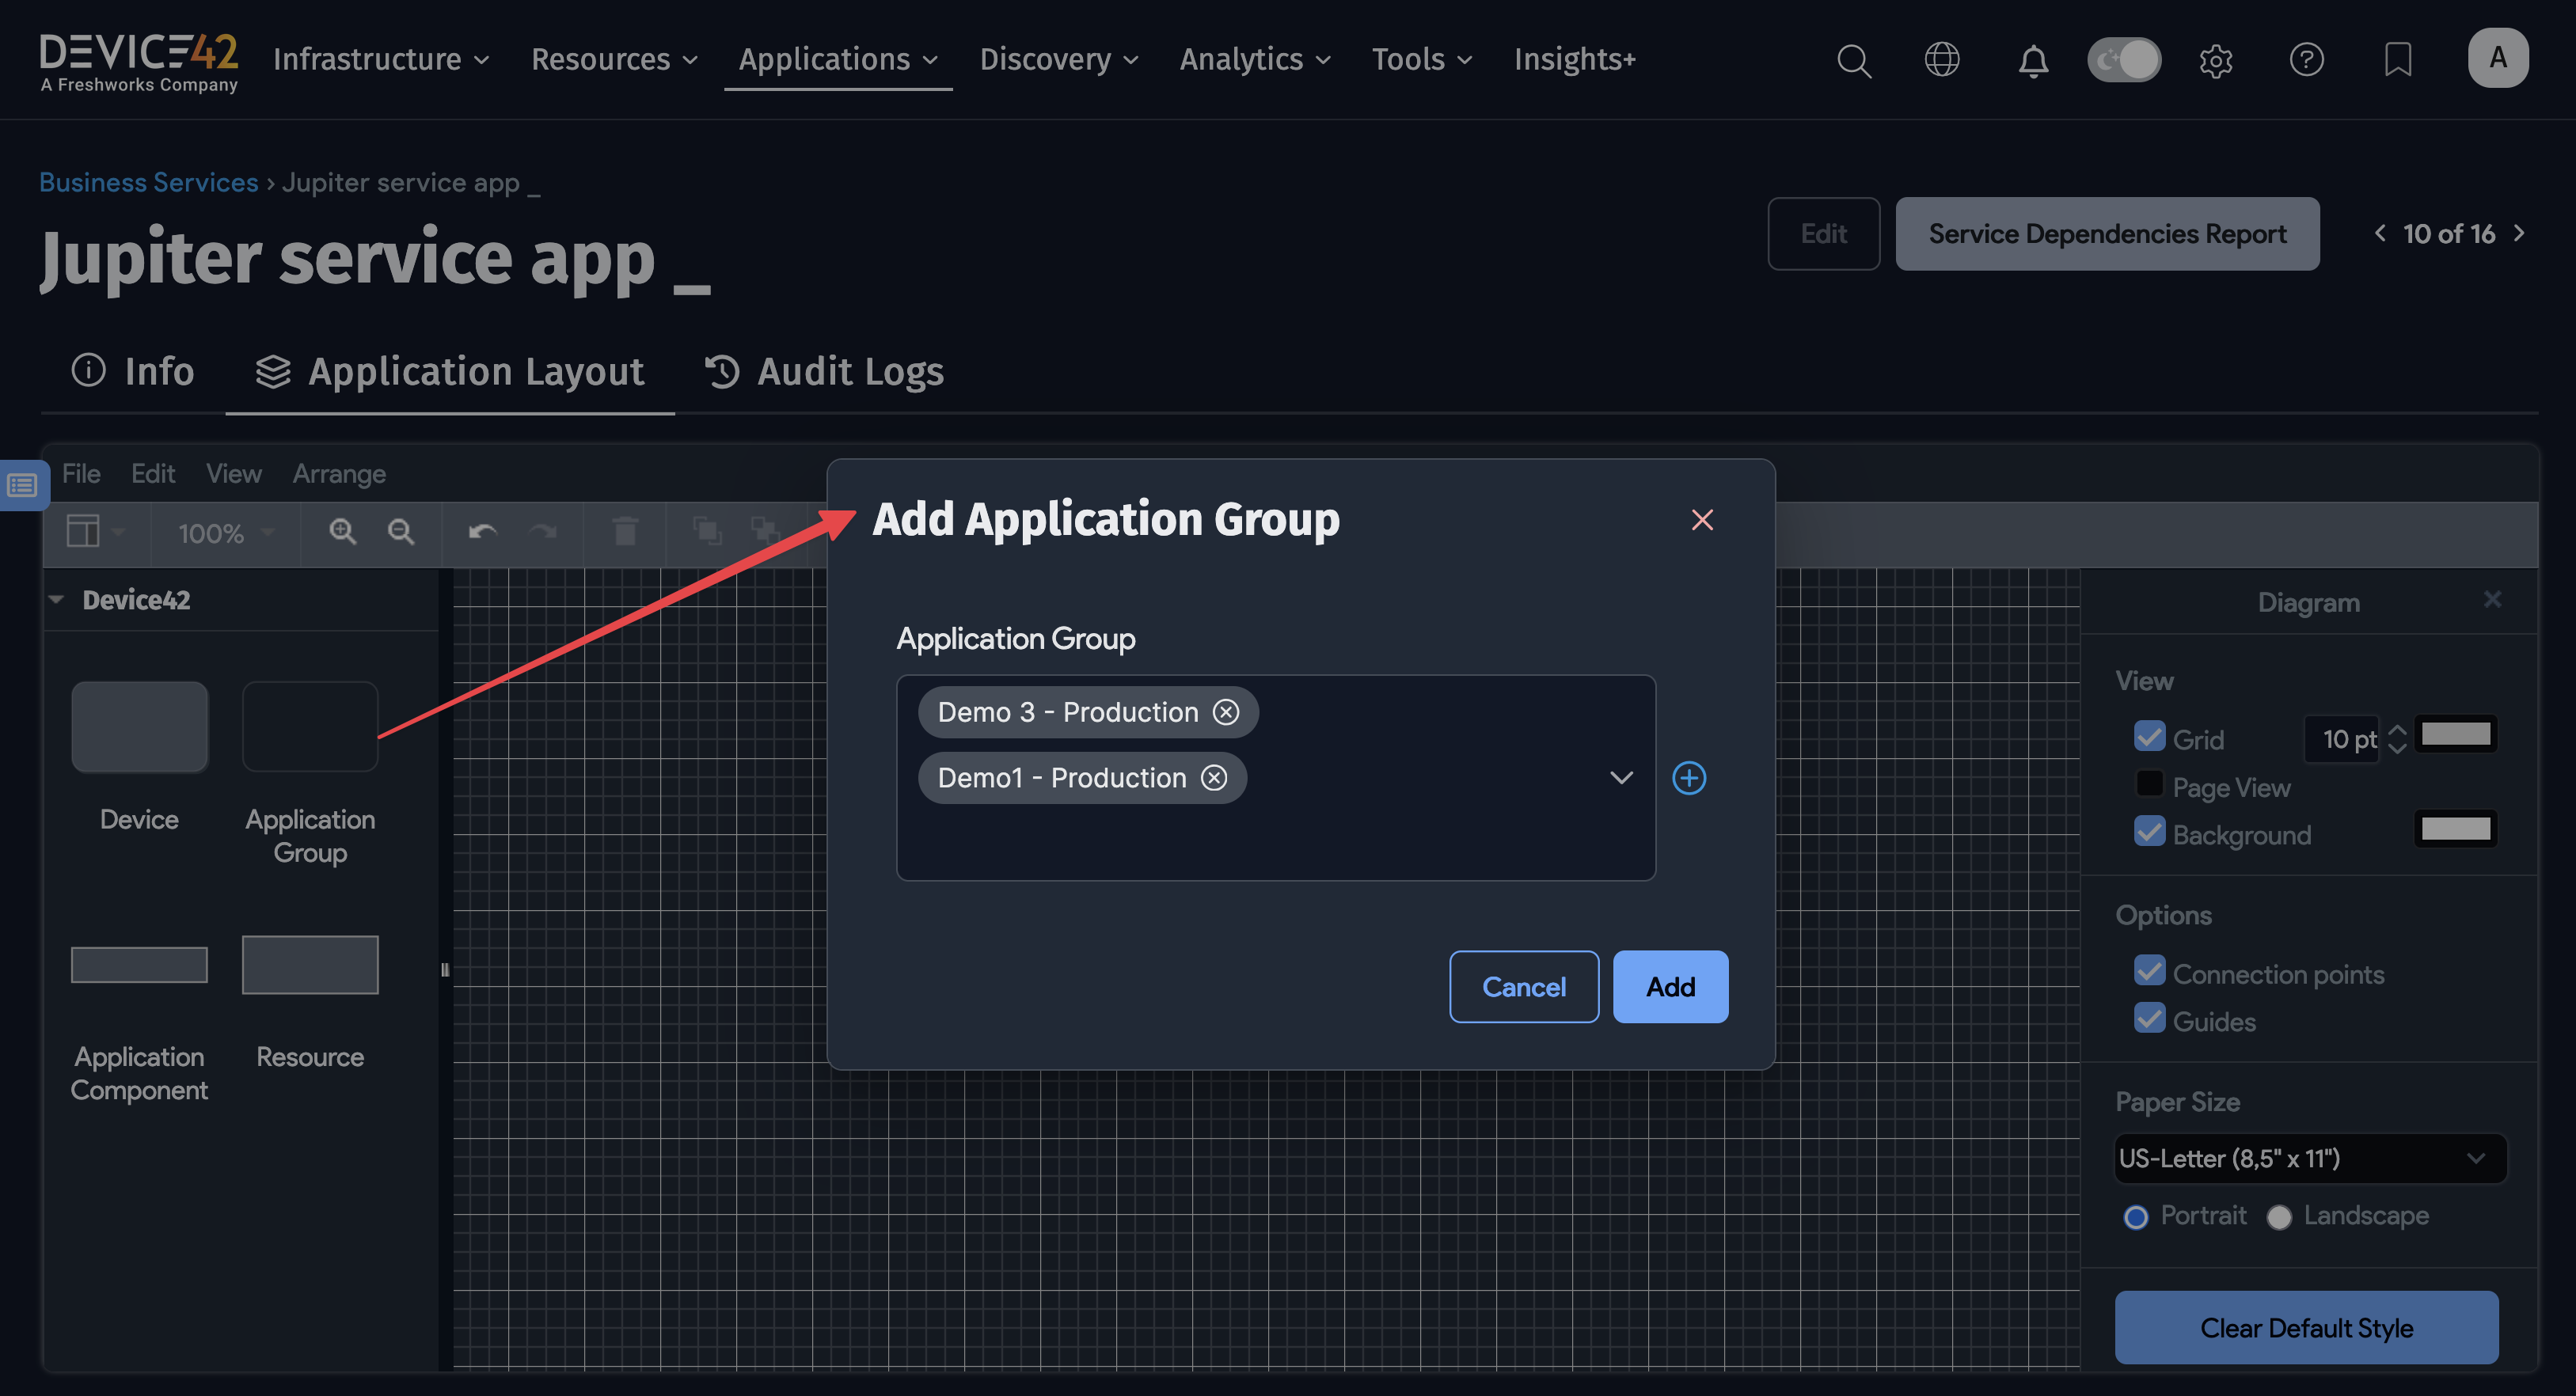Collapse the Device42 shapes section
2576x1396 pixels.
click(57, 599)
